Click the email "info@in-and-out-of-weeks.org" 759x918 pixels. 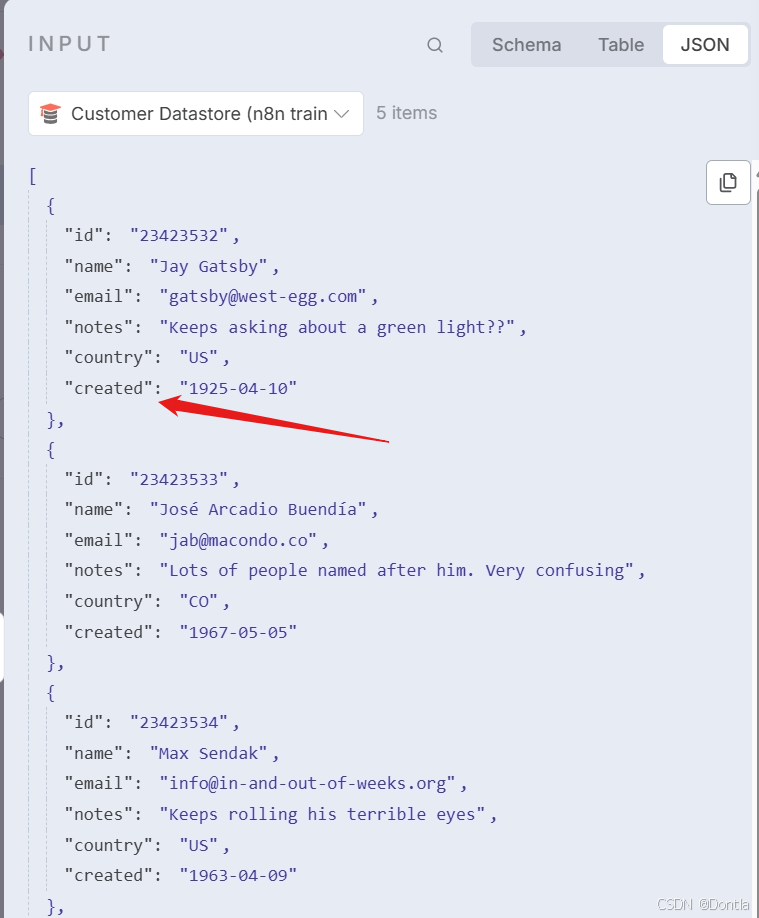[x=307, y=783]
